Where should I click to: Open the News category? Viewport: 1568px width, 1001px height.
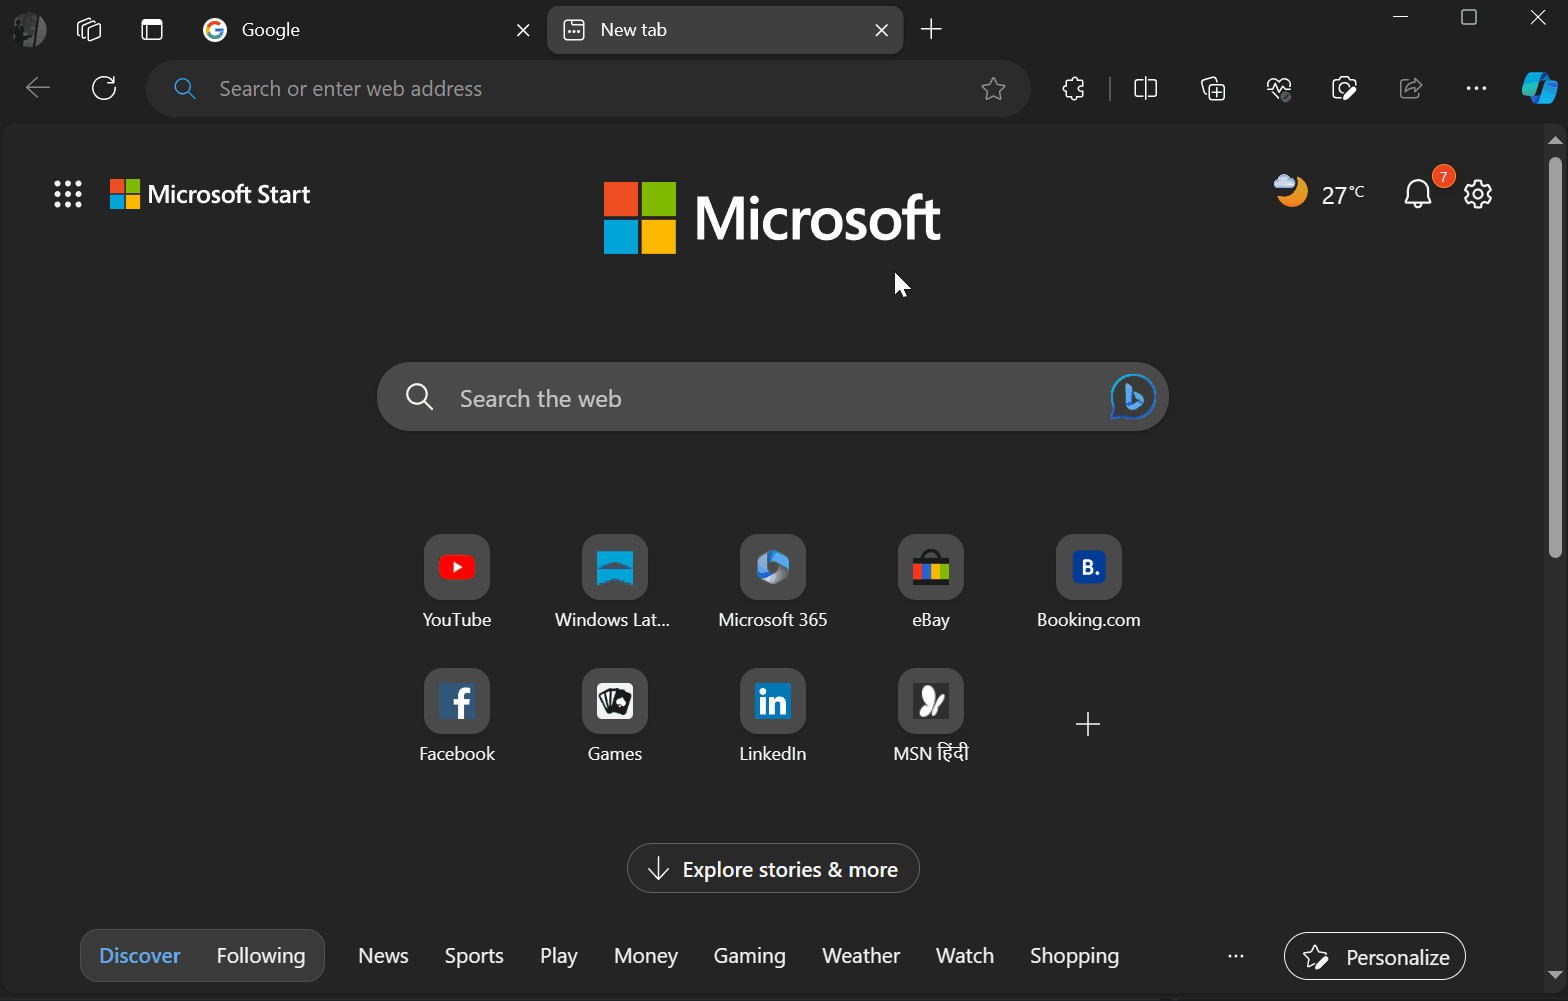(x=383, y=956)
